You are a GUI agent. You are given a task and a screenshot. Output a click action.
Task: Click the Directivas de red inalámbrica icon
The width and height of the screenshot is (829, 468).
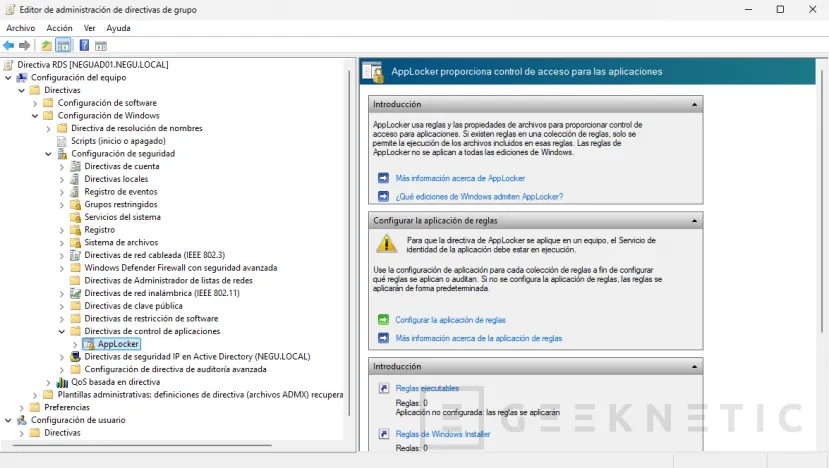click(x=76, y=293)
